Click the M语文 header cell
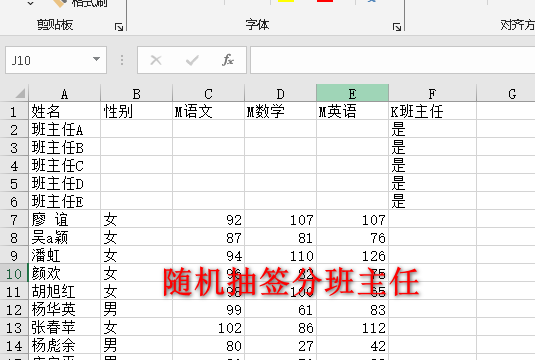 point(208,111)
